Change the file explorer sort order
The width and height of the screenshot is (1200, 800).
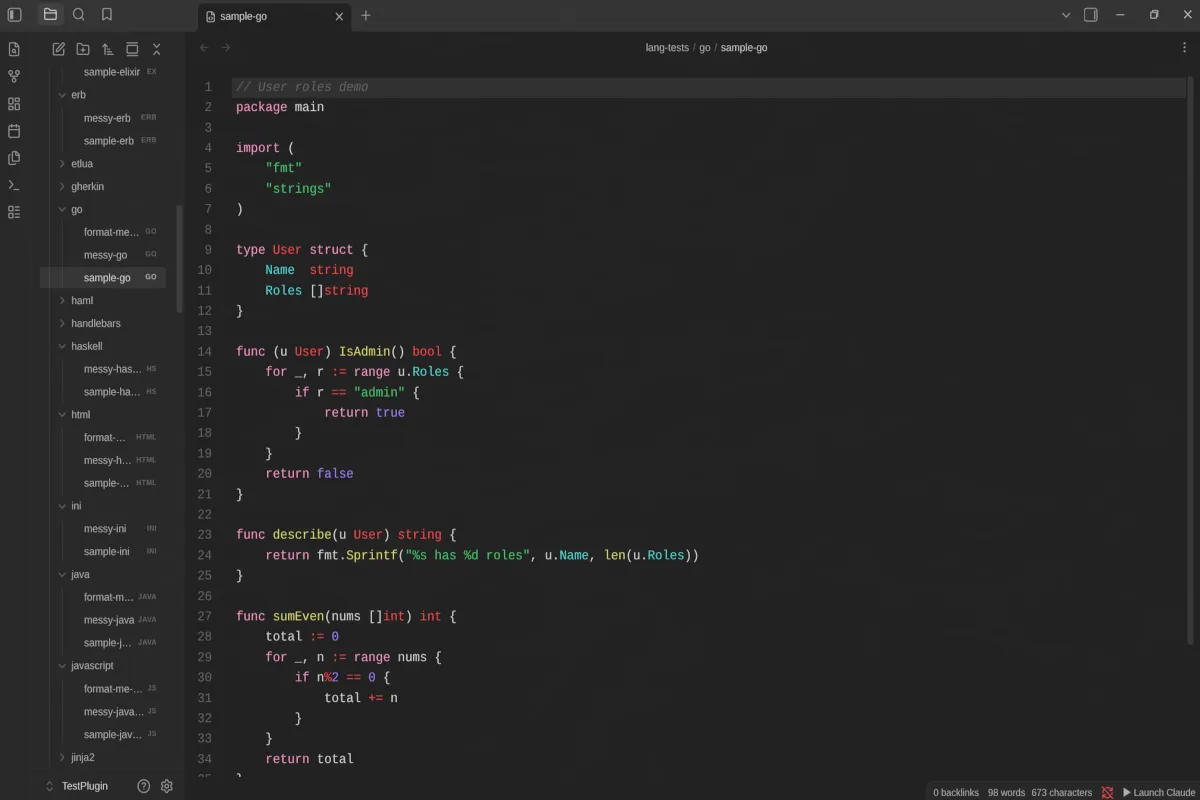coord(108,49)
